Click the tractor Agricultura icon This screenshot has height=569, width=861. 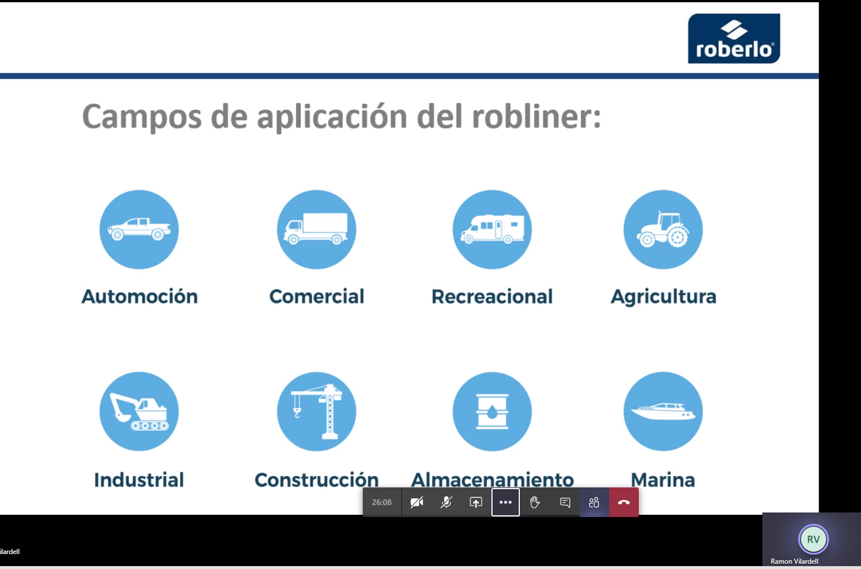point(663,229)
